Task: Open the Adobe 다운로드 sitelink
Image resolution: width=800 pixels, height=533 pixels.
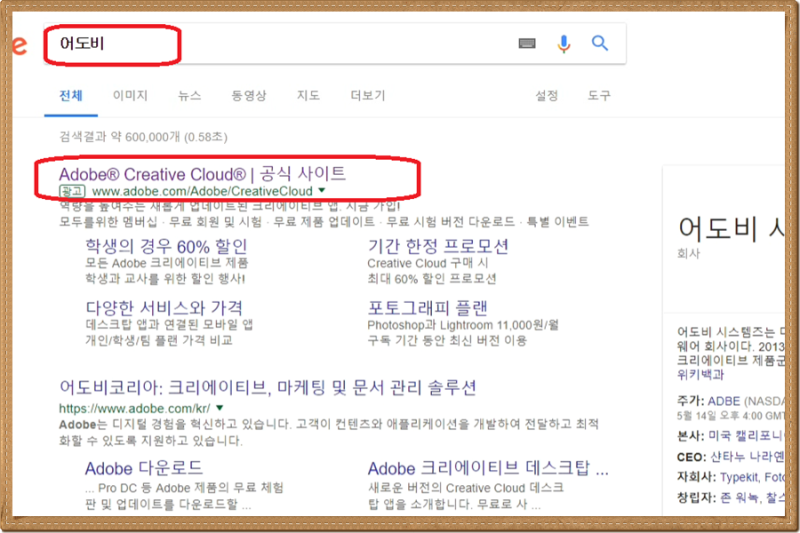Action: tap(143, 468)
